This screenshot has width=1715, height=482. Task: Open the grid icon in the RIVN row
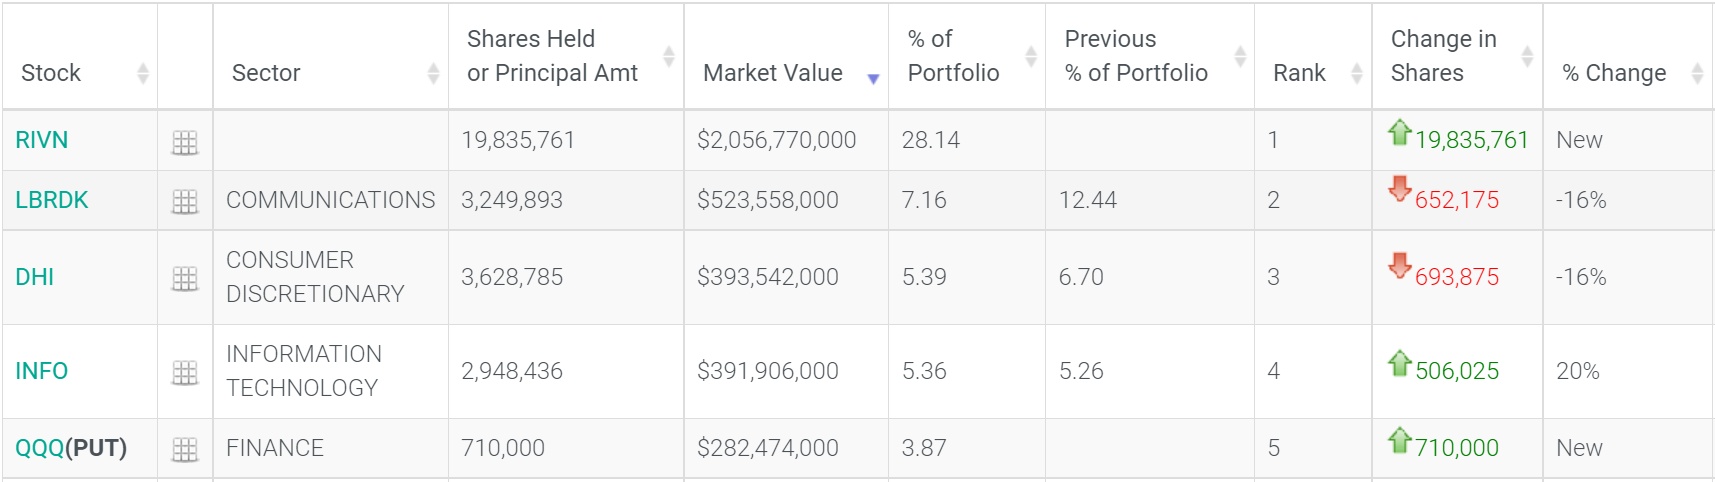(185, 142)
